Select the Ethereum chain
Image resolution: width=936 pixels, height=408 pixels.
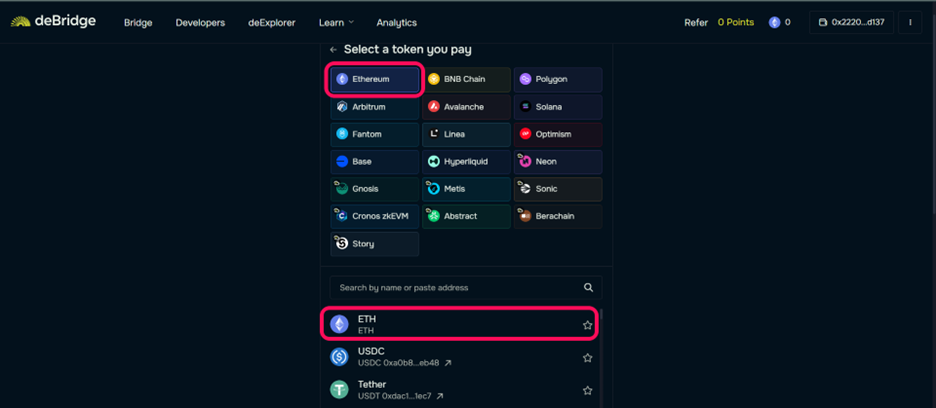(375, 79)
